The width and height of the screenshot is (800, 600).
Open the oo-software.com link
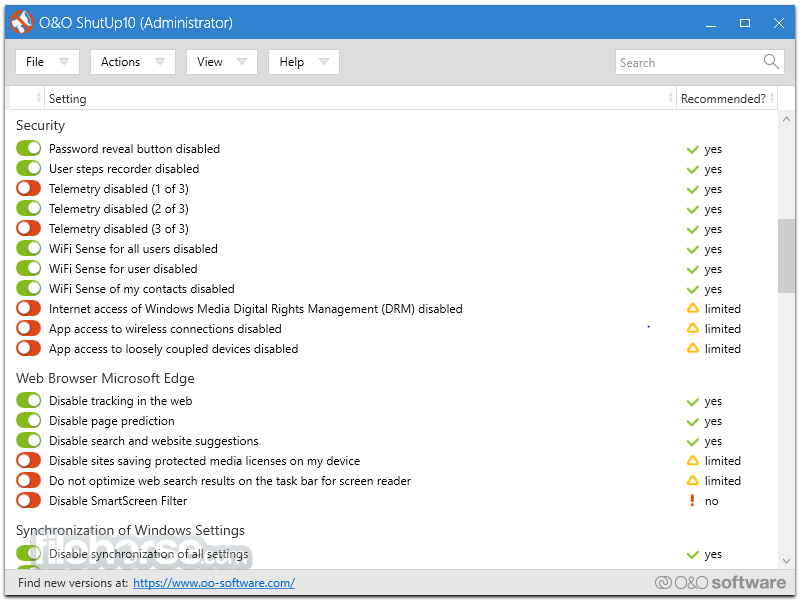click(214, 583)
